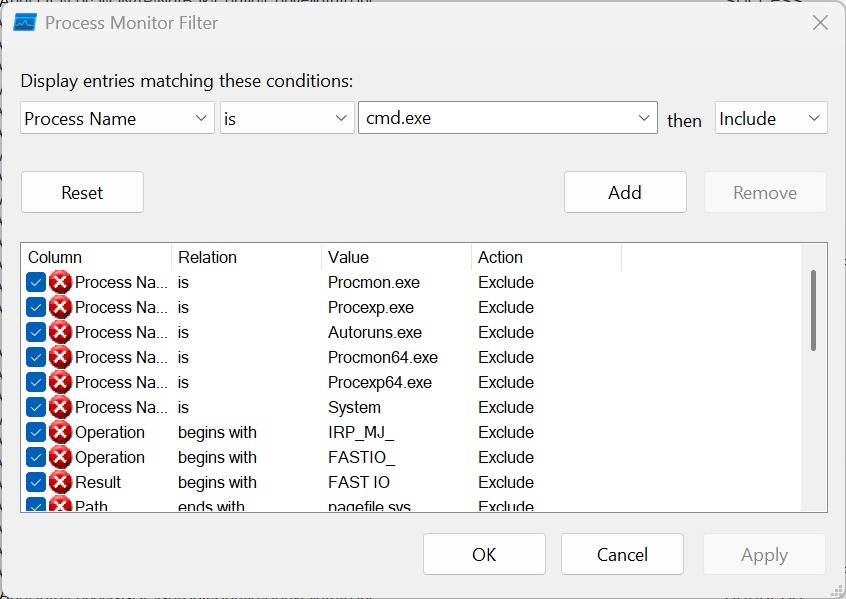The width and height of the screenshot is (846, 599).
Task: Uncheck the FASTIO_ operation filter checkbox
Action: pyautogui.click(x=36, y=457)
